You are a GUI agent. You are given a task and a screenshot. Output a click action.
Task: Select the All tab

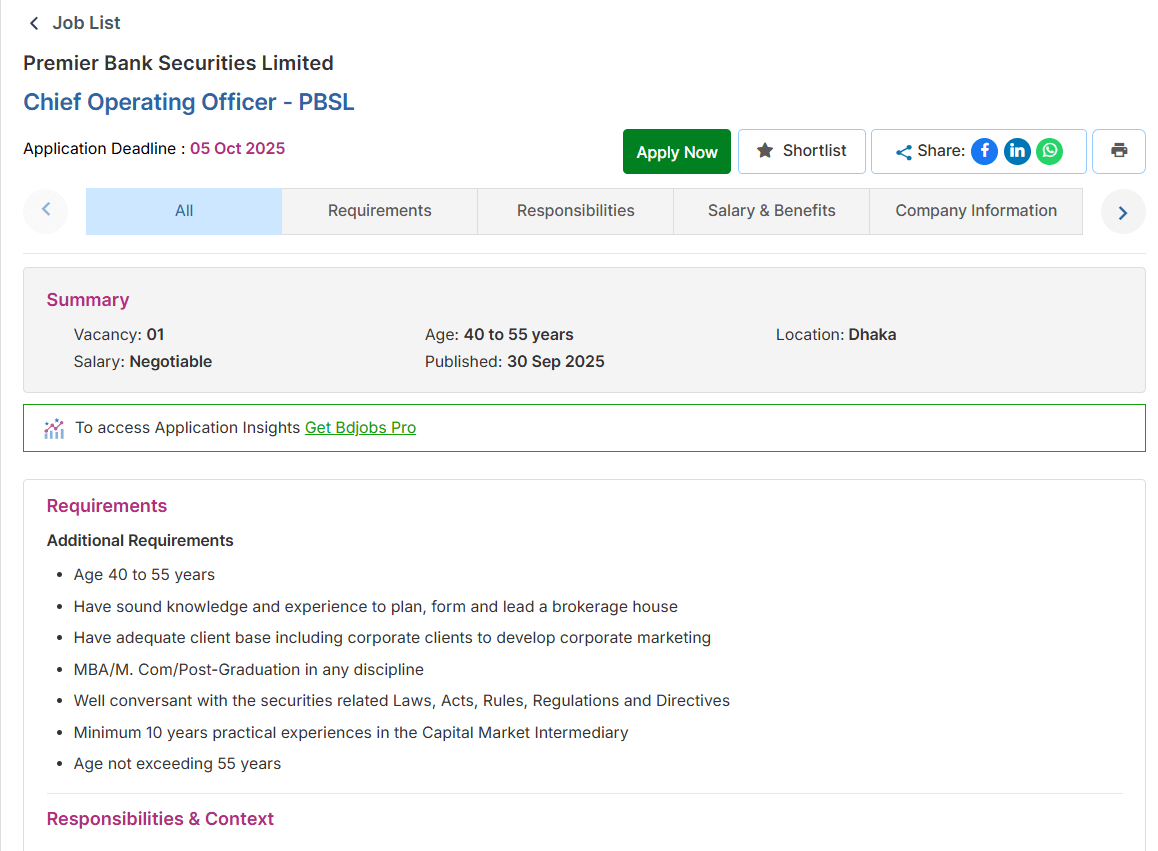pos(184,211)
